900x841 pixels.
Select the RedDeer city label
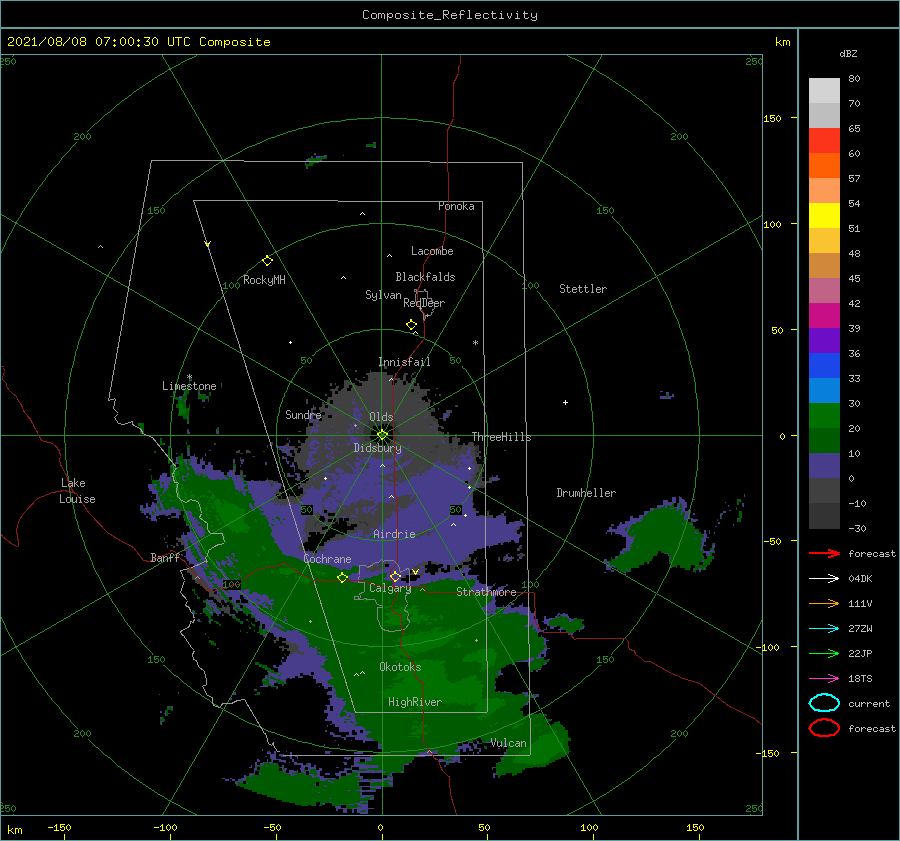click(424, 303)
